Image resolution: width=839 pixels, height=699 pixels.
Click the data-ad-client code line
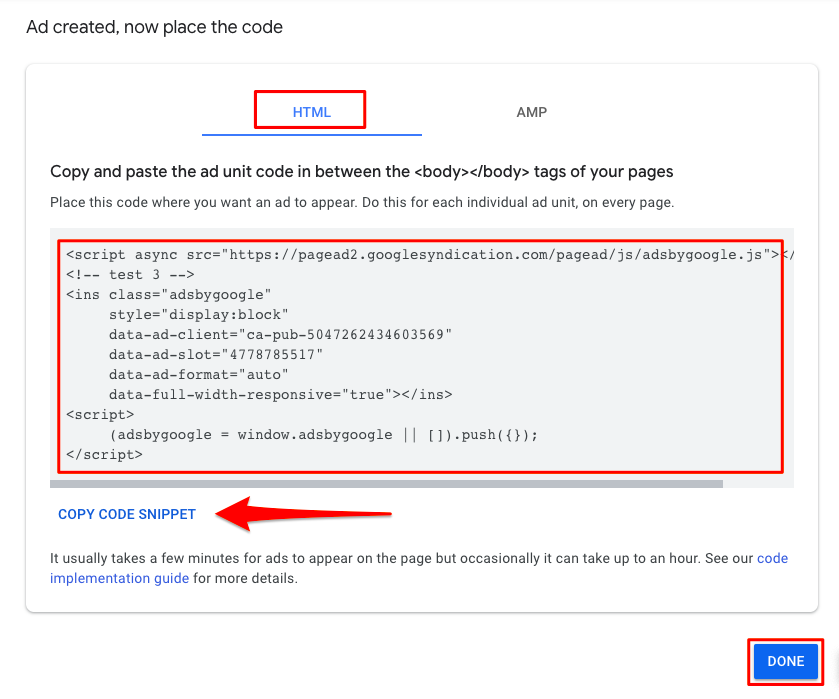coord(280,335)
